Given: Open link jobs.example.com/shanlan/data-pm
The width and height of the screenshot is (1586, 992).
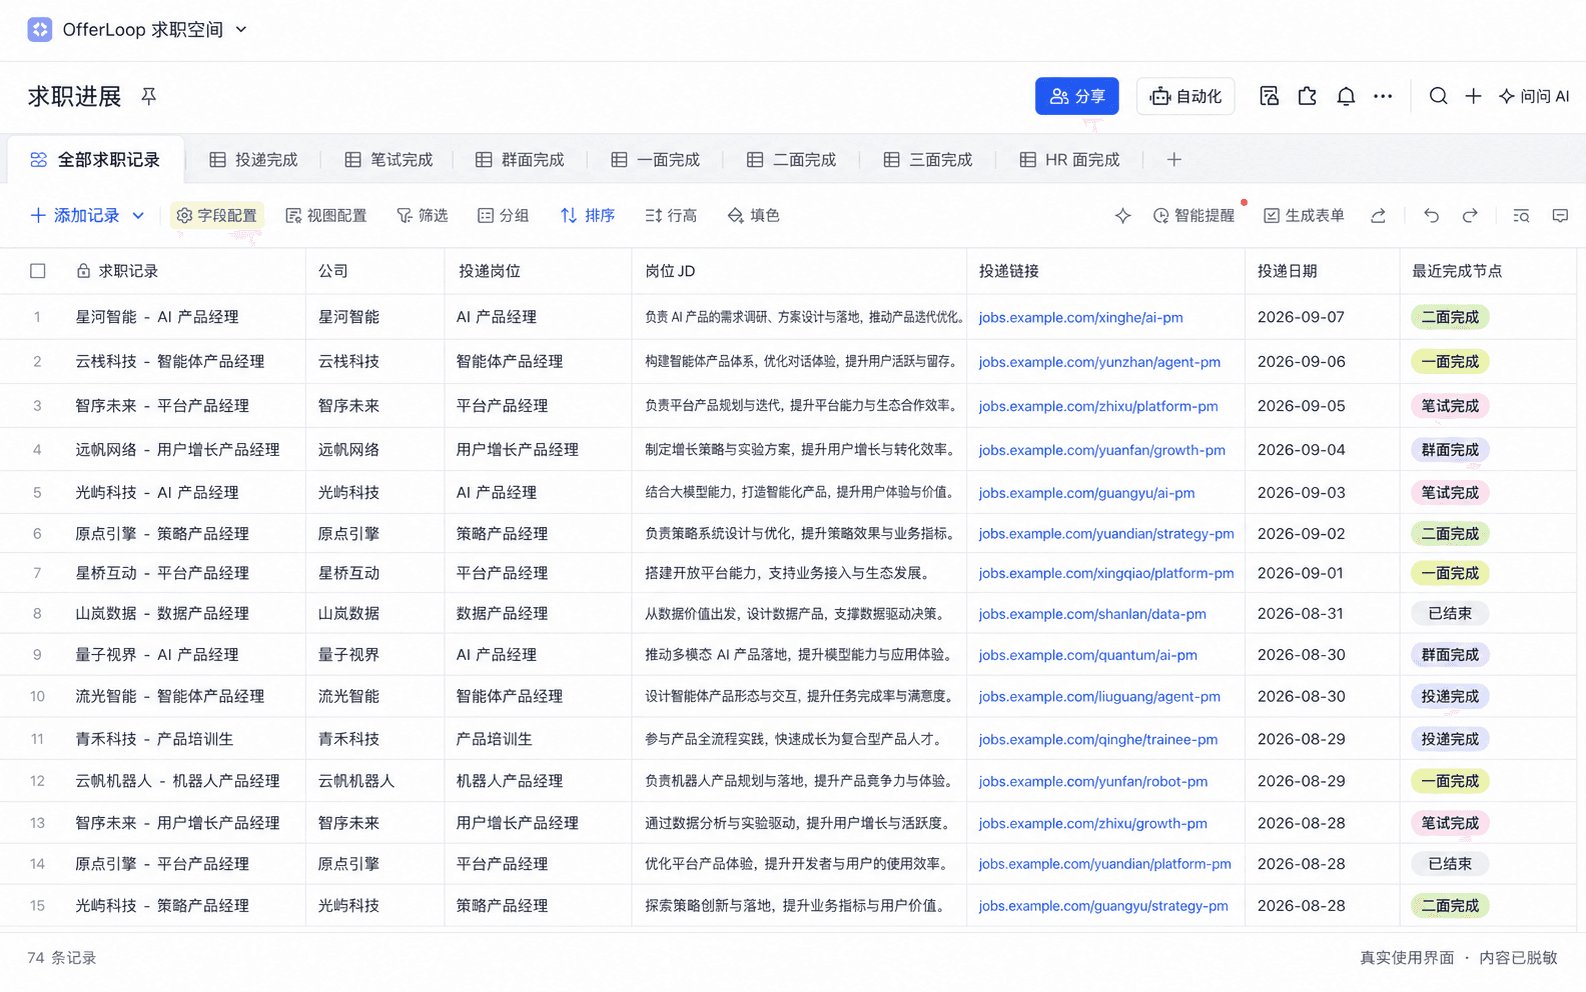Looking at the screenshot, I should coord(1092,614).
